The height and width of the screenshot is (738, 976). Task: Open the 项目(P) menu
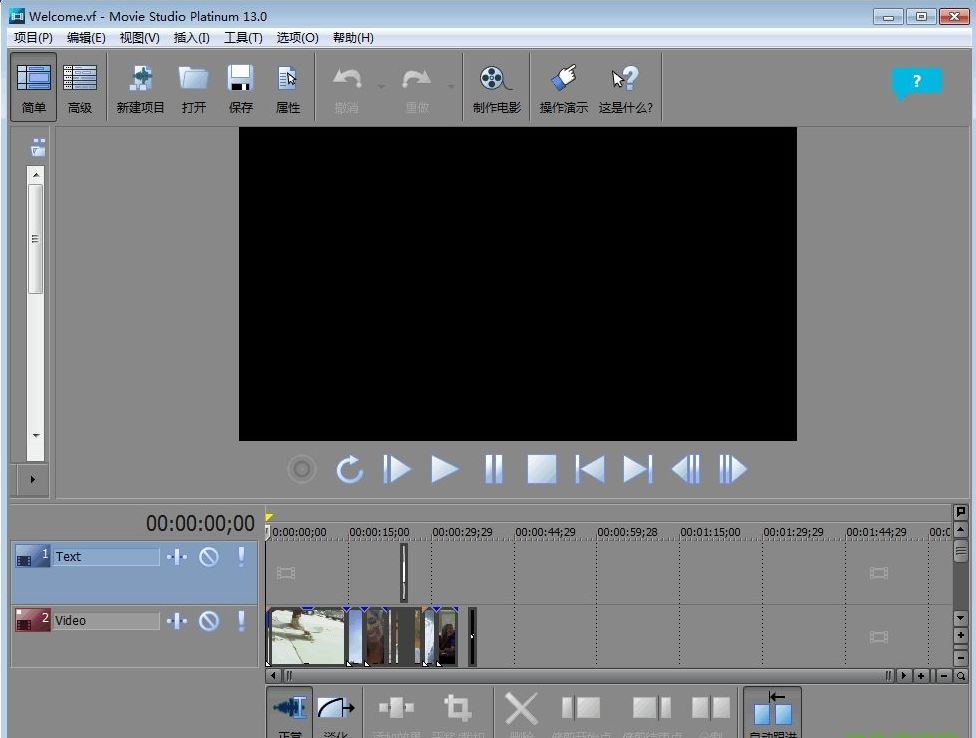pyautogui.click(x=33, y=38)
